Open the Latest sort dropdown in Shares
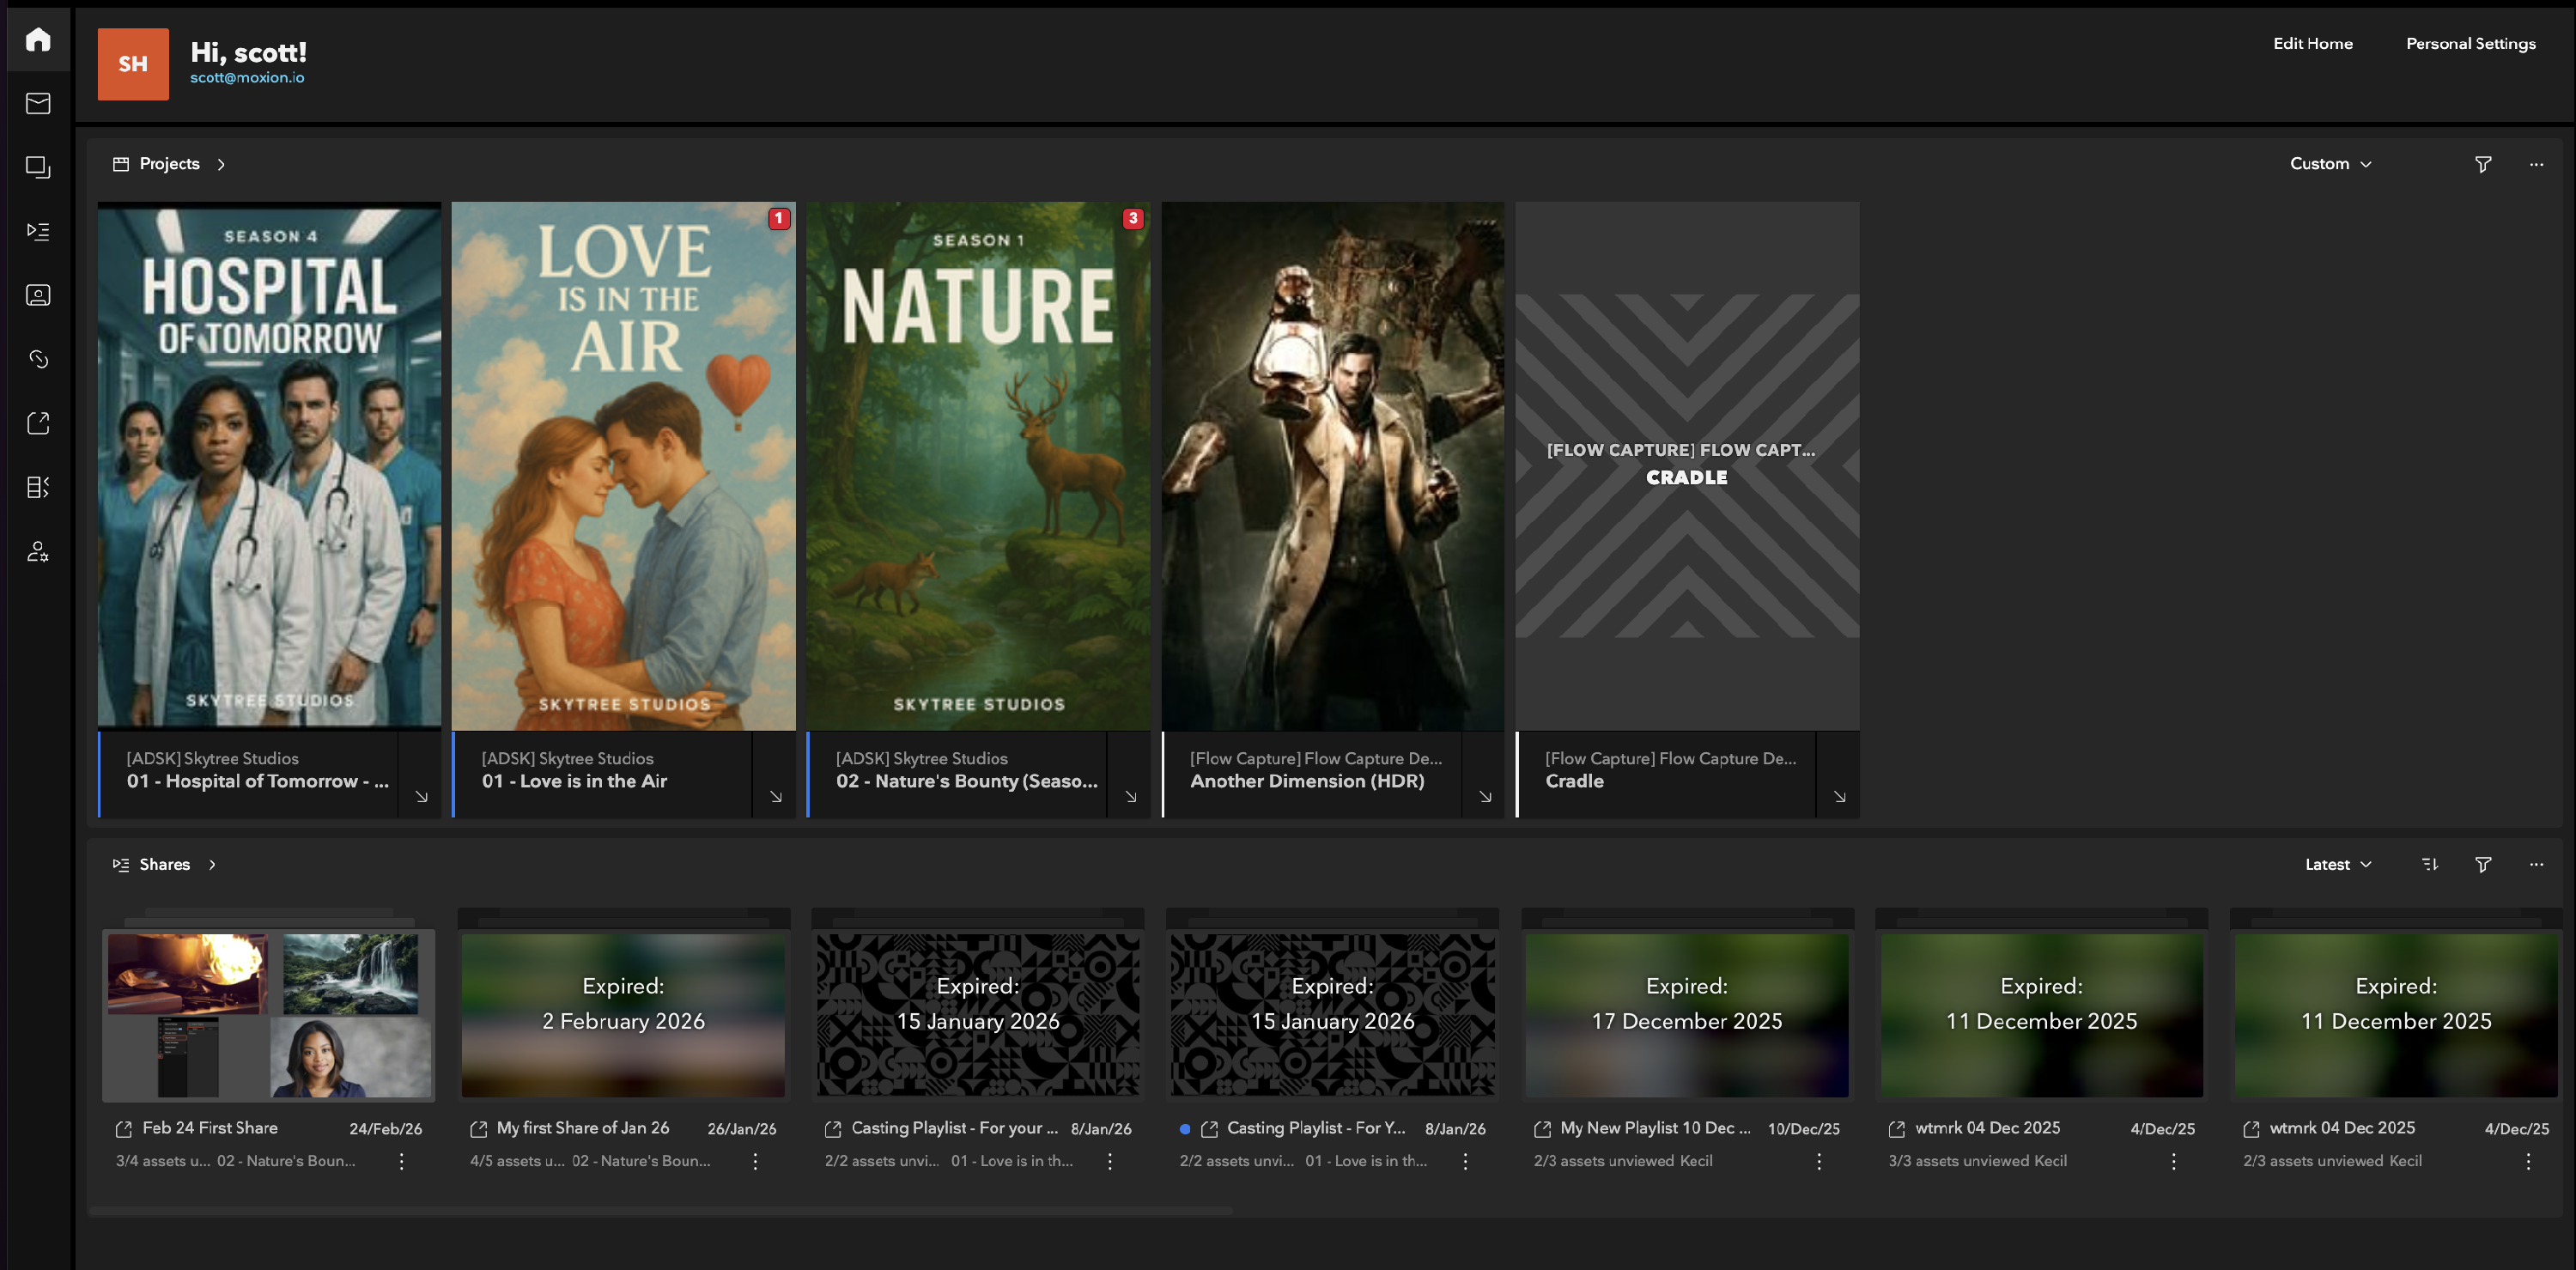Viewport: 2576px width, 1270px height. (x=2337, y=864)
